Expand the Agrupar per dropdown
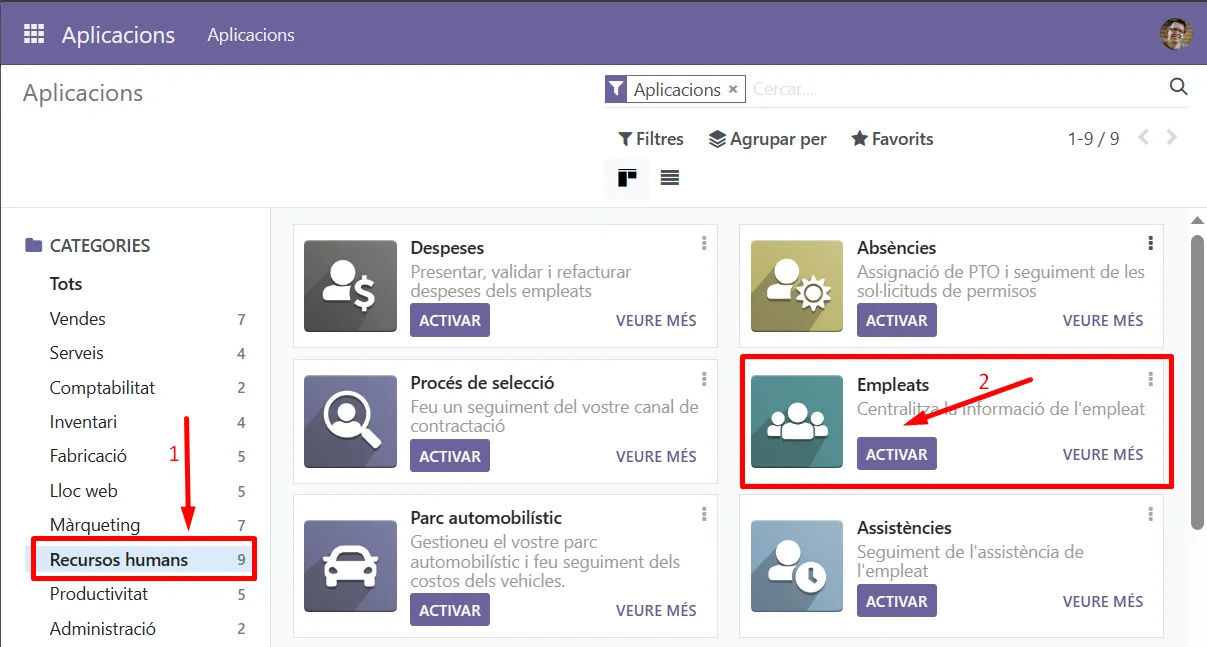1207x647 pixels. point(767,139)
